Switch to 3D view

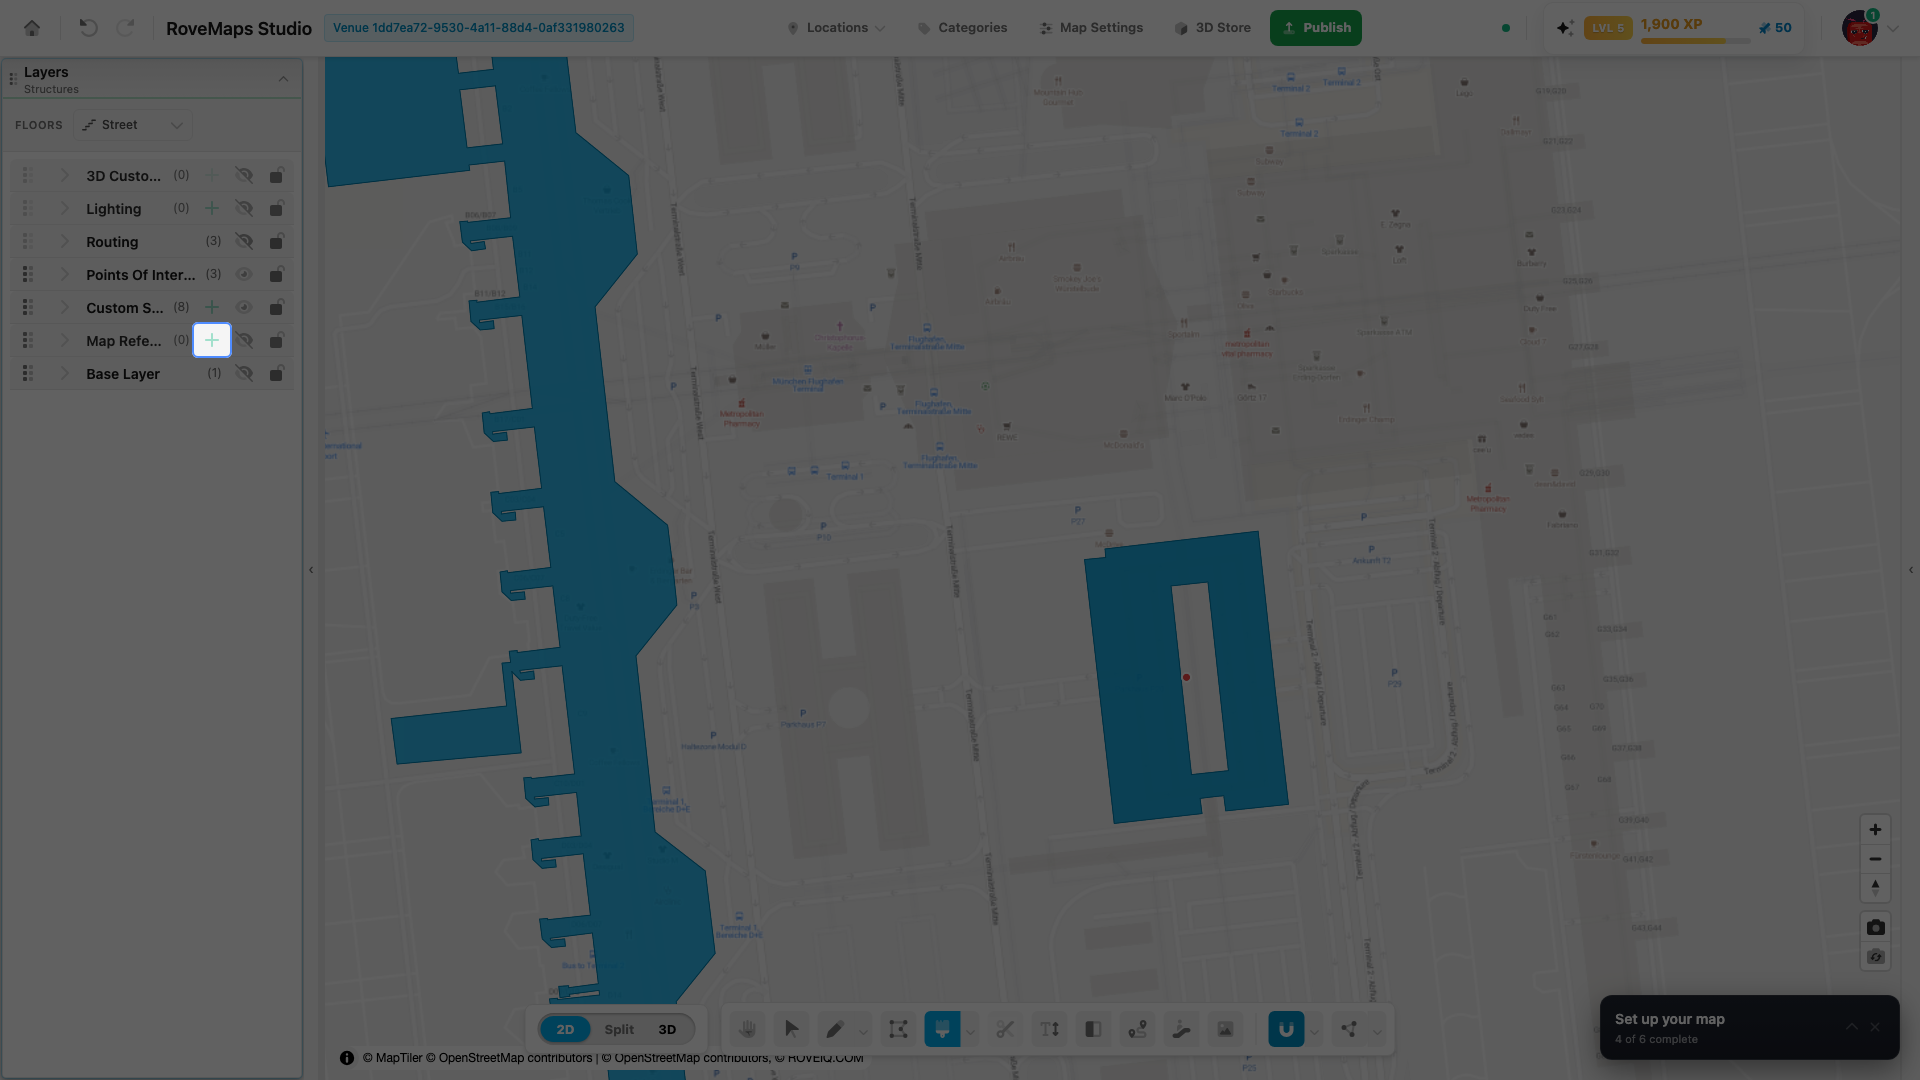point(667,1029)
